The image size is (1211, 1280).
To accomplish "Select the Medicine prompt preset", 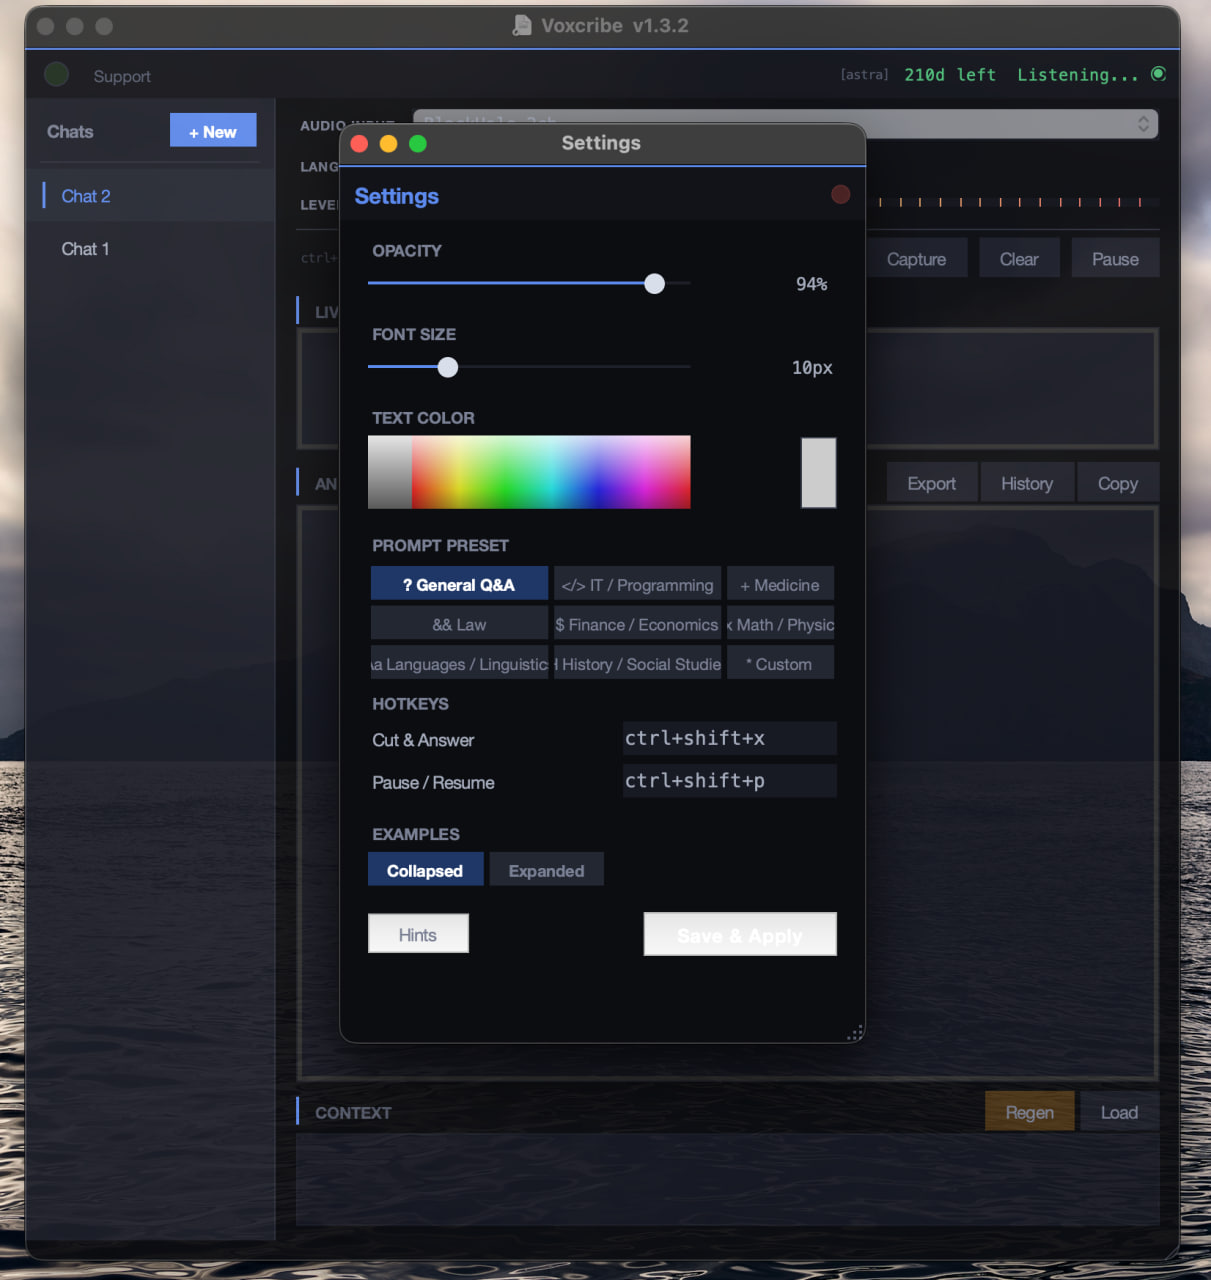I will tap(780, 584).
